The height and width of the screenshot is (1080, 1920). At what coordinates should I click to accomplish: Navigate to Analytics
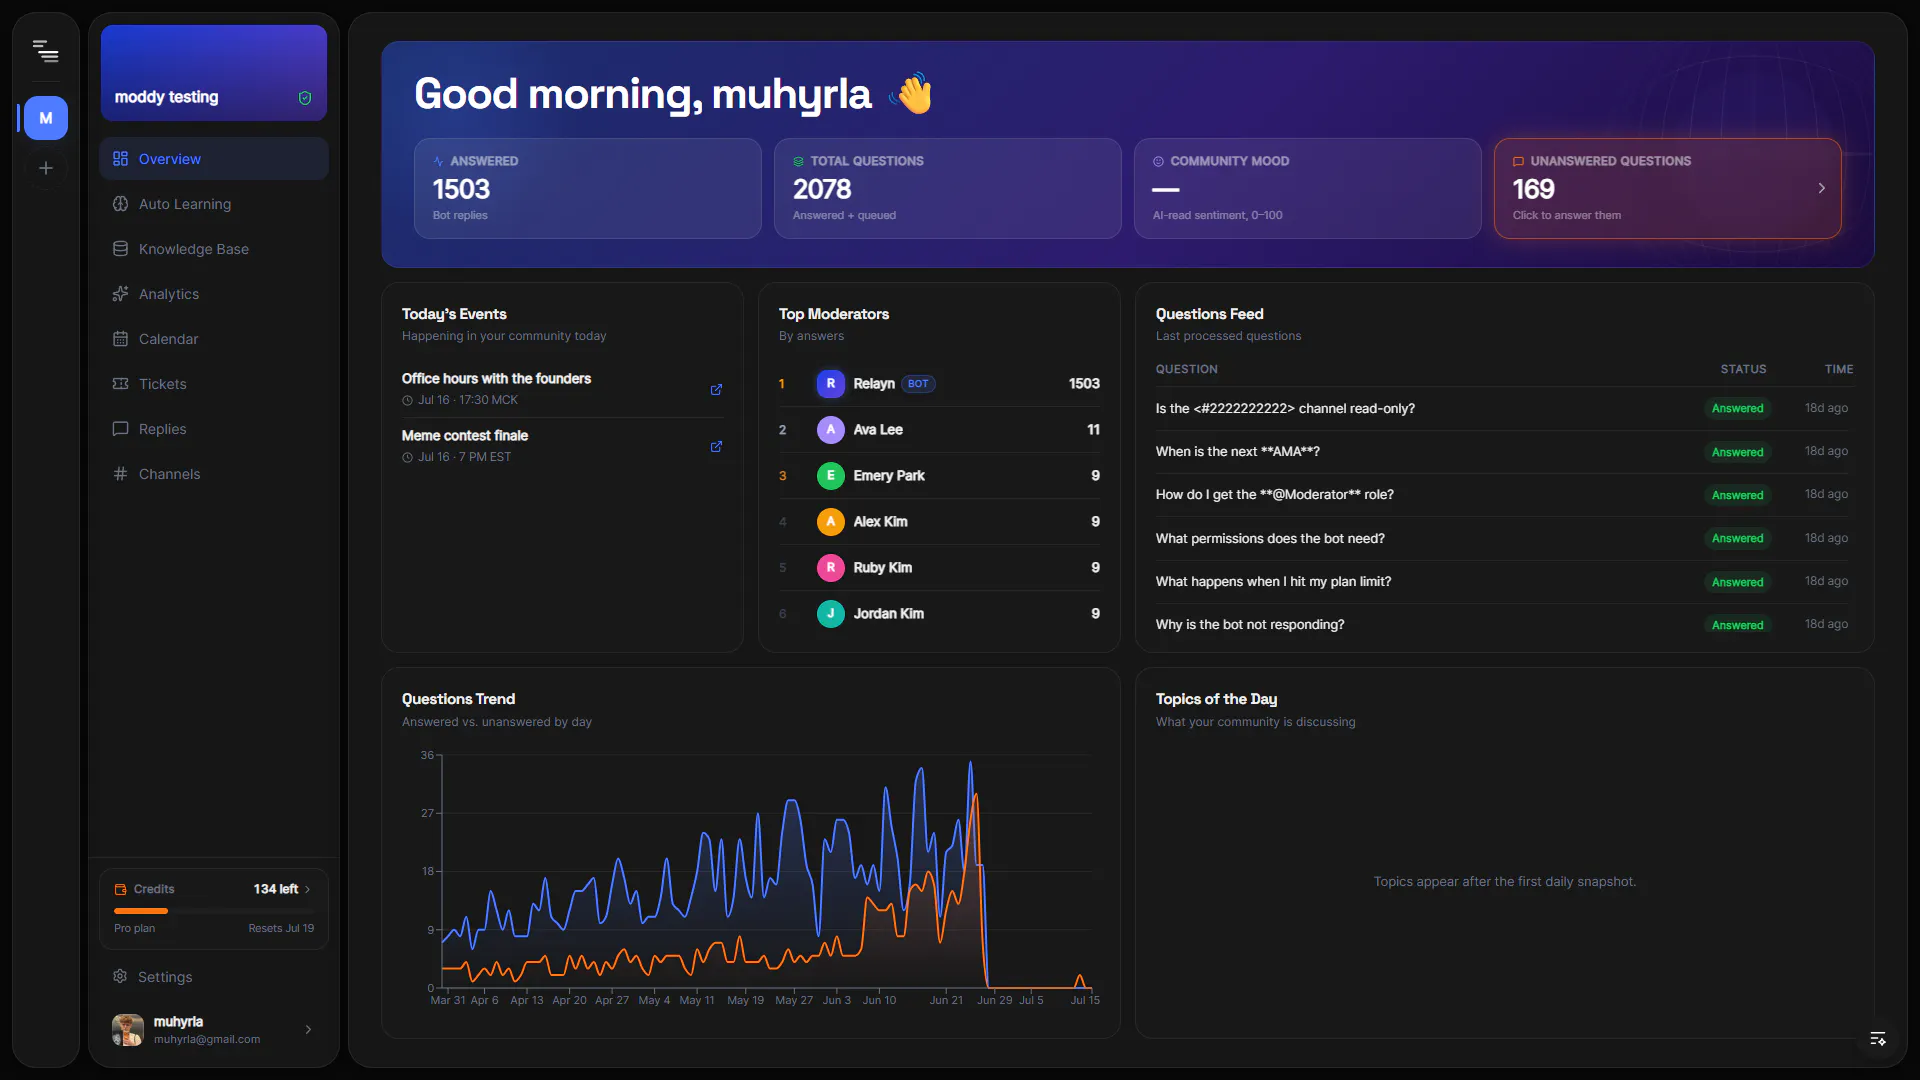(x=214, y=294)
